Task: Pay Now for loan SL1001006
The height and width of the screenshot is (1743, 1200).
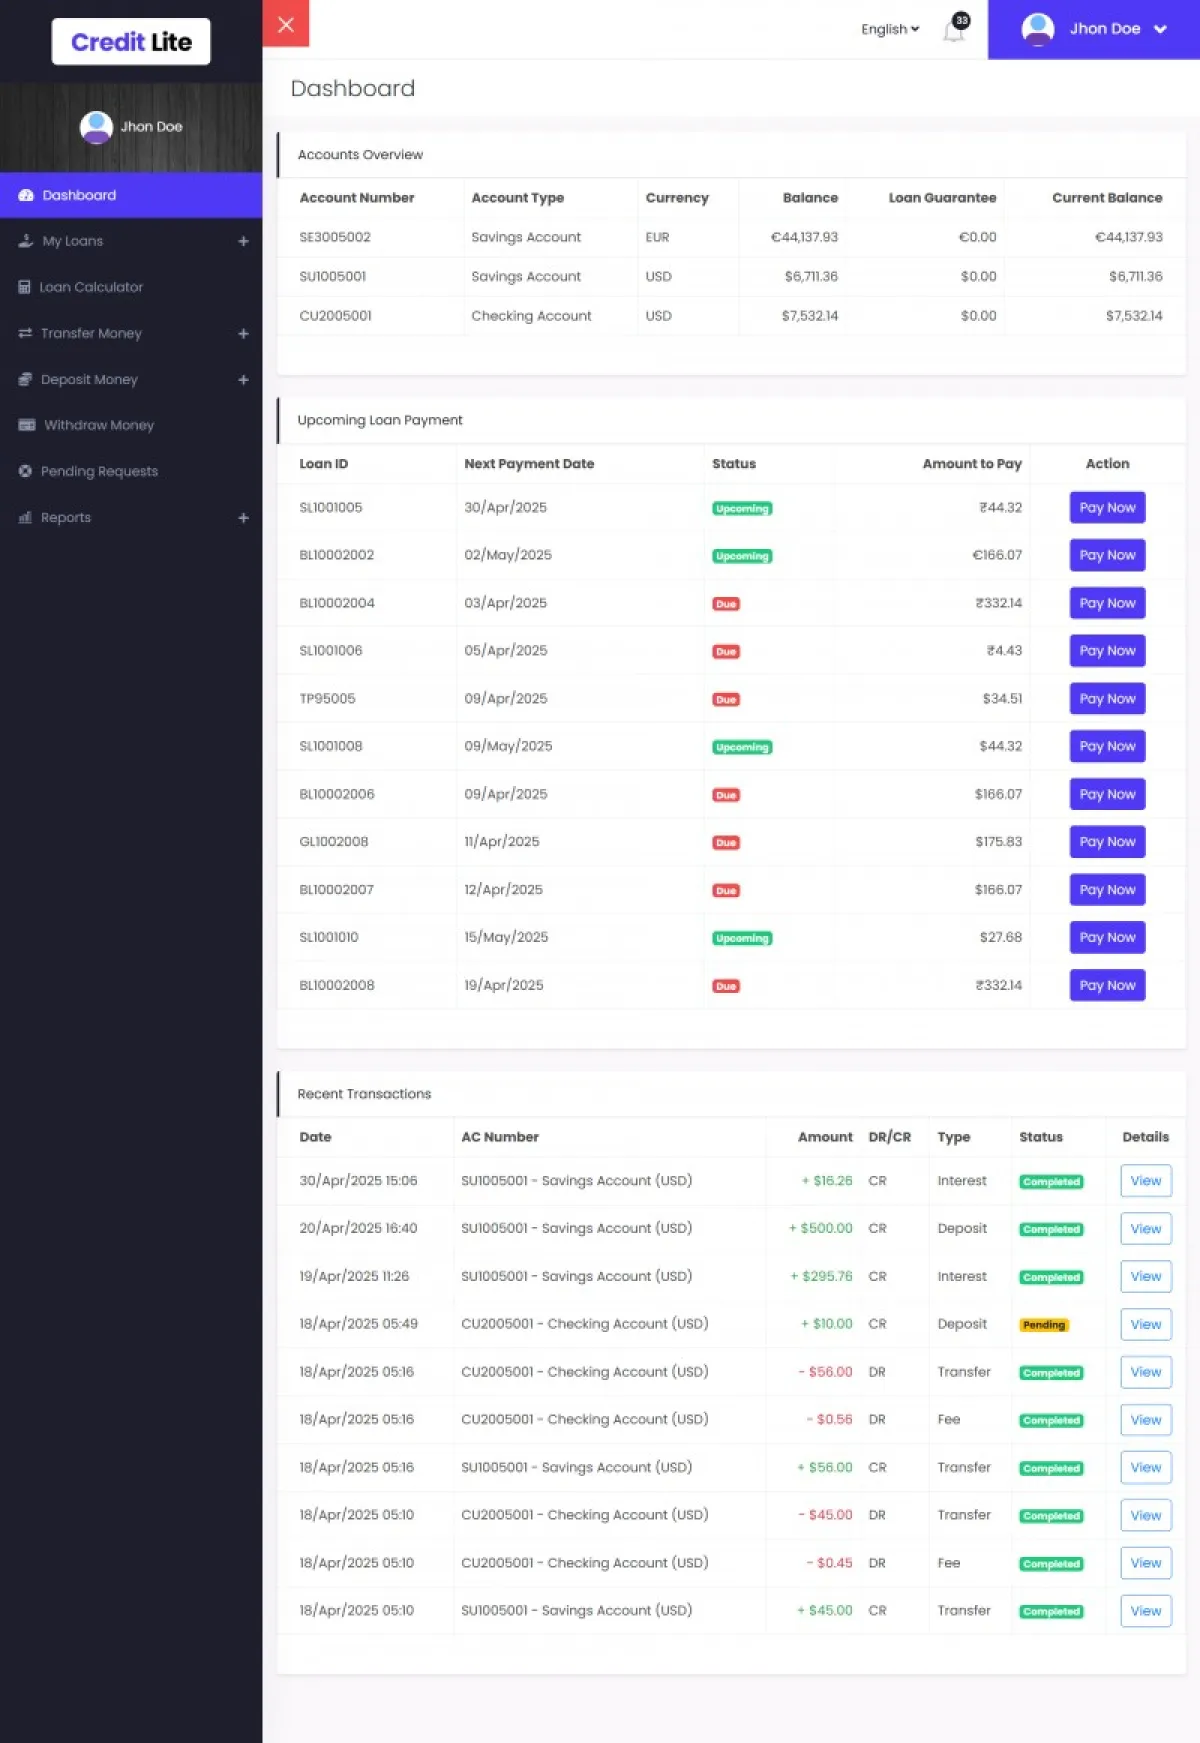Action: 1107,651
